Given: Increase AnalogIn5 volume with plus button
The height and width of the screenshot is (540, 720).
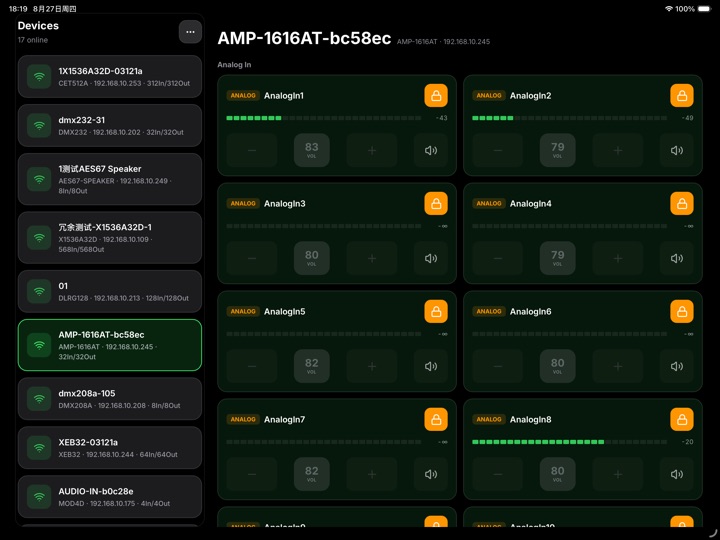Looking at the screenshot, I should (x=372, y=366).
